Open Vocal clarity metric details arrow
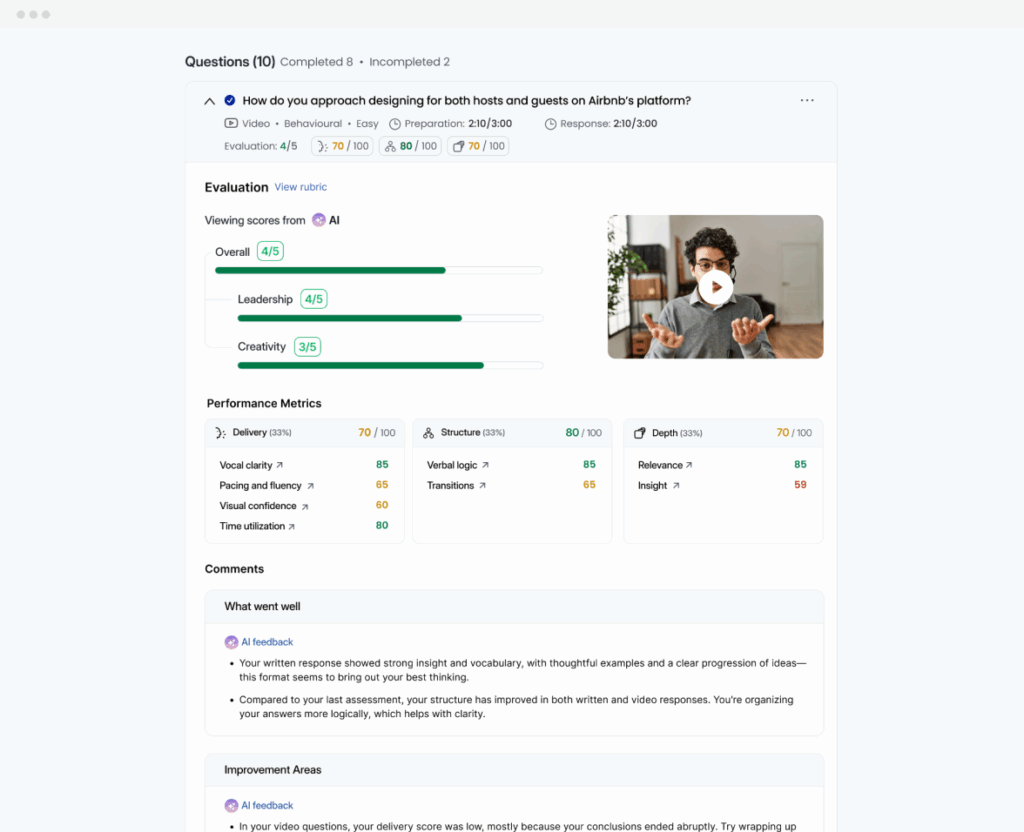Screen dimensions: 1024x832 pos(280,465)
